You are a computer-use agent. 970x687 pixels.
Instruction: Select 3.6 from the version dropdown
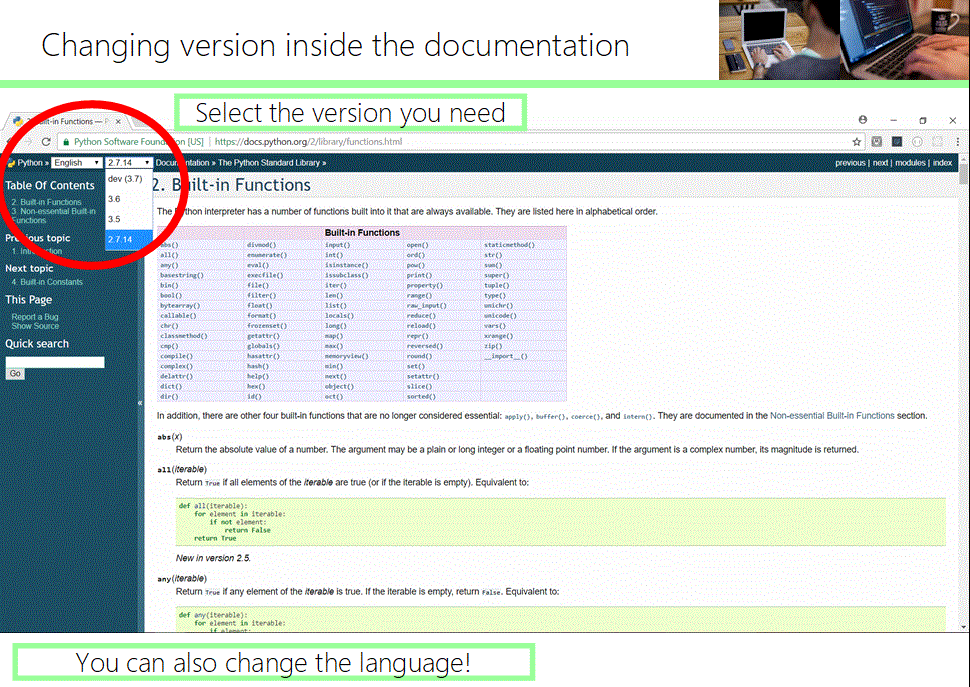click(115, 199)
